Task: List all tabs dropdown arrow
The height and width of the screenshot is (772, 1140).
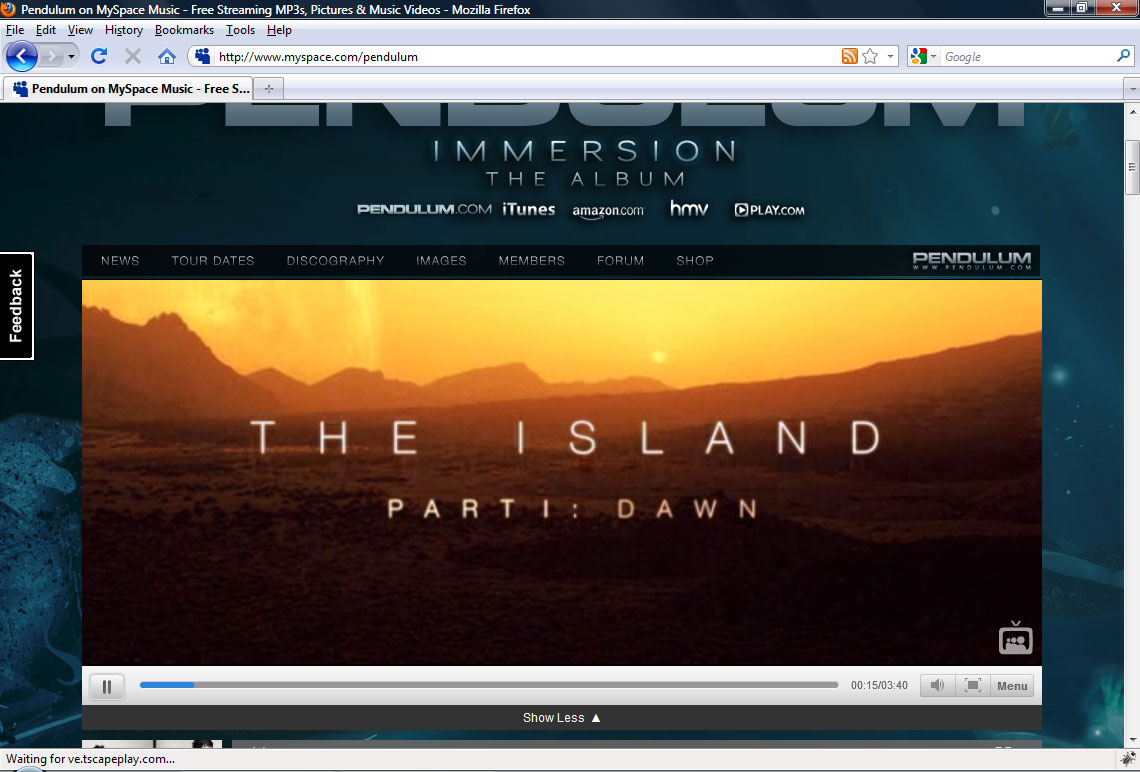Action: point(1131,89)
